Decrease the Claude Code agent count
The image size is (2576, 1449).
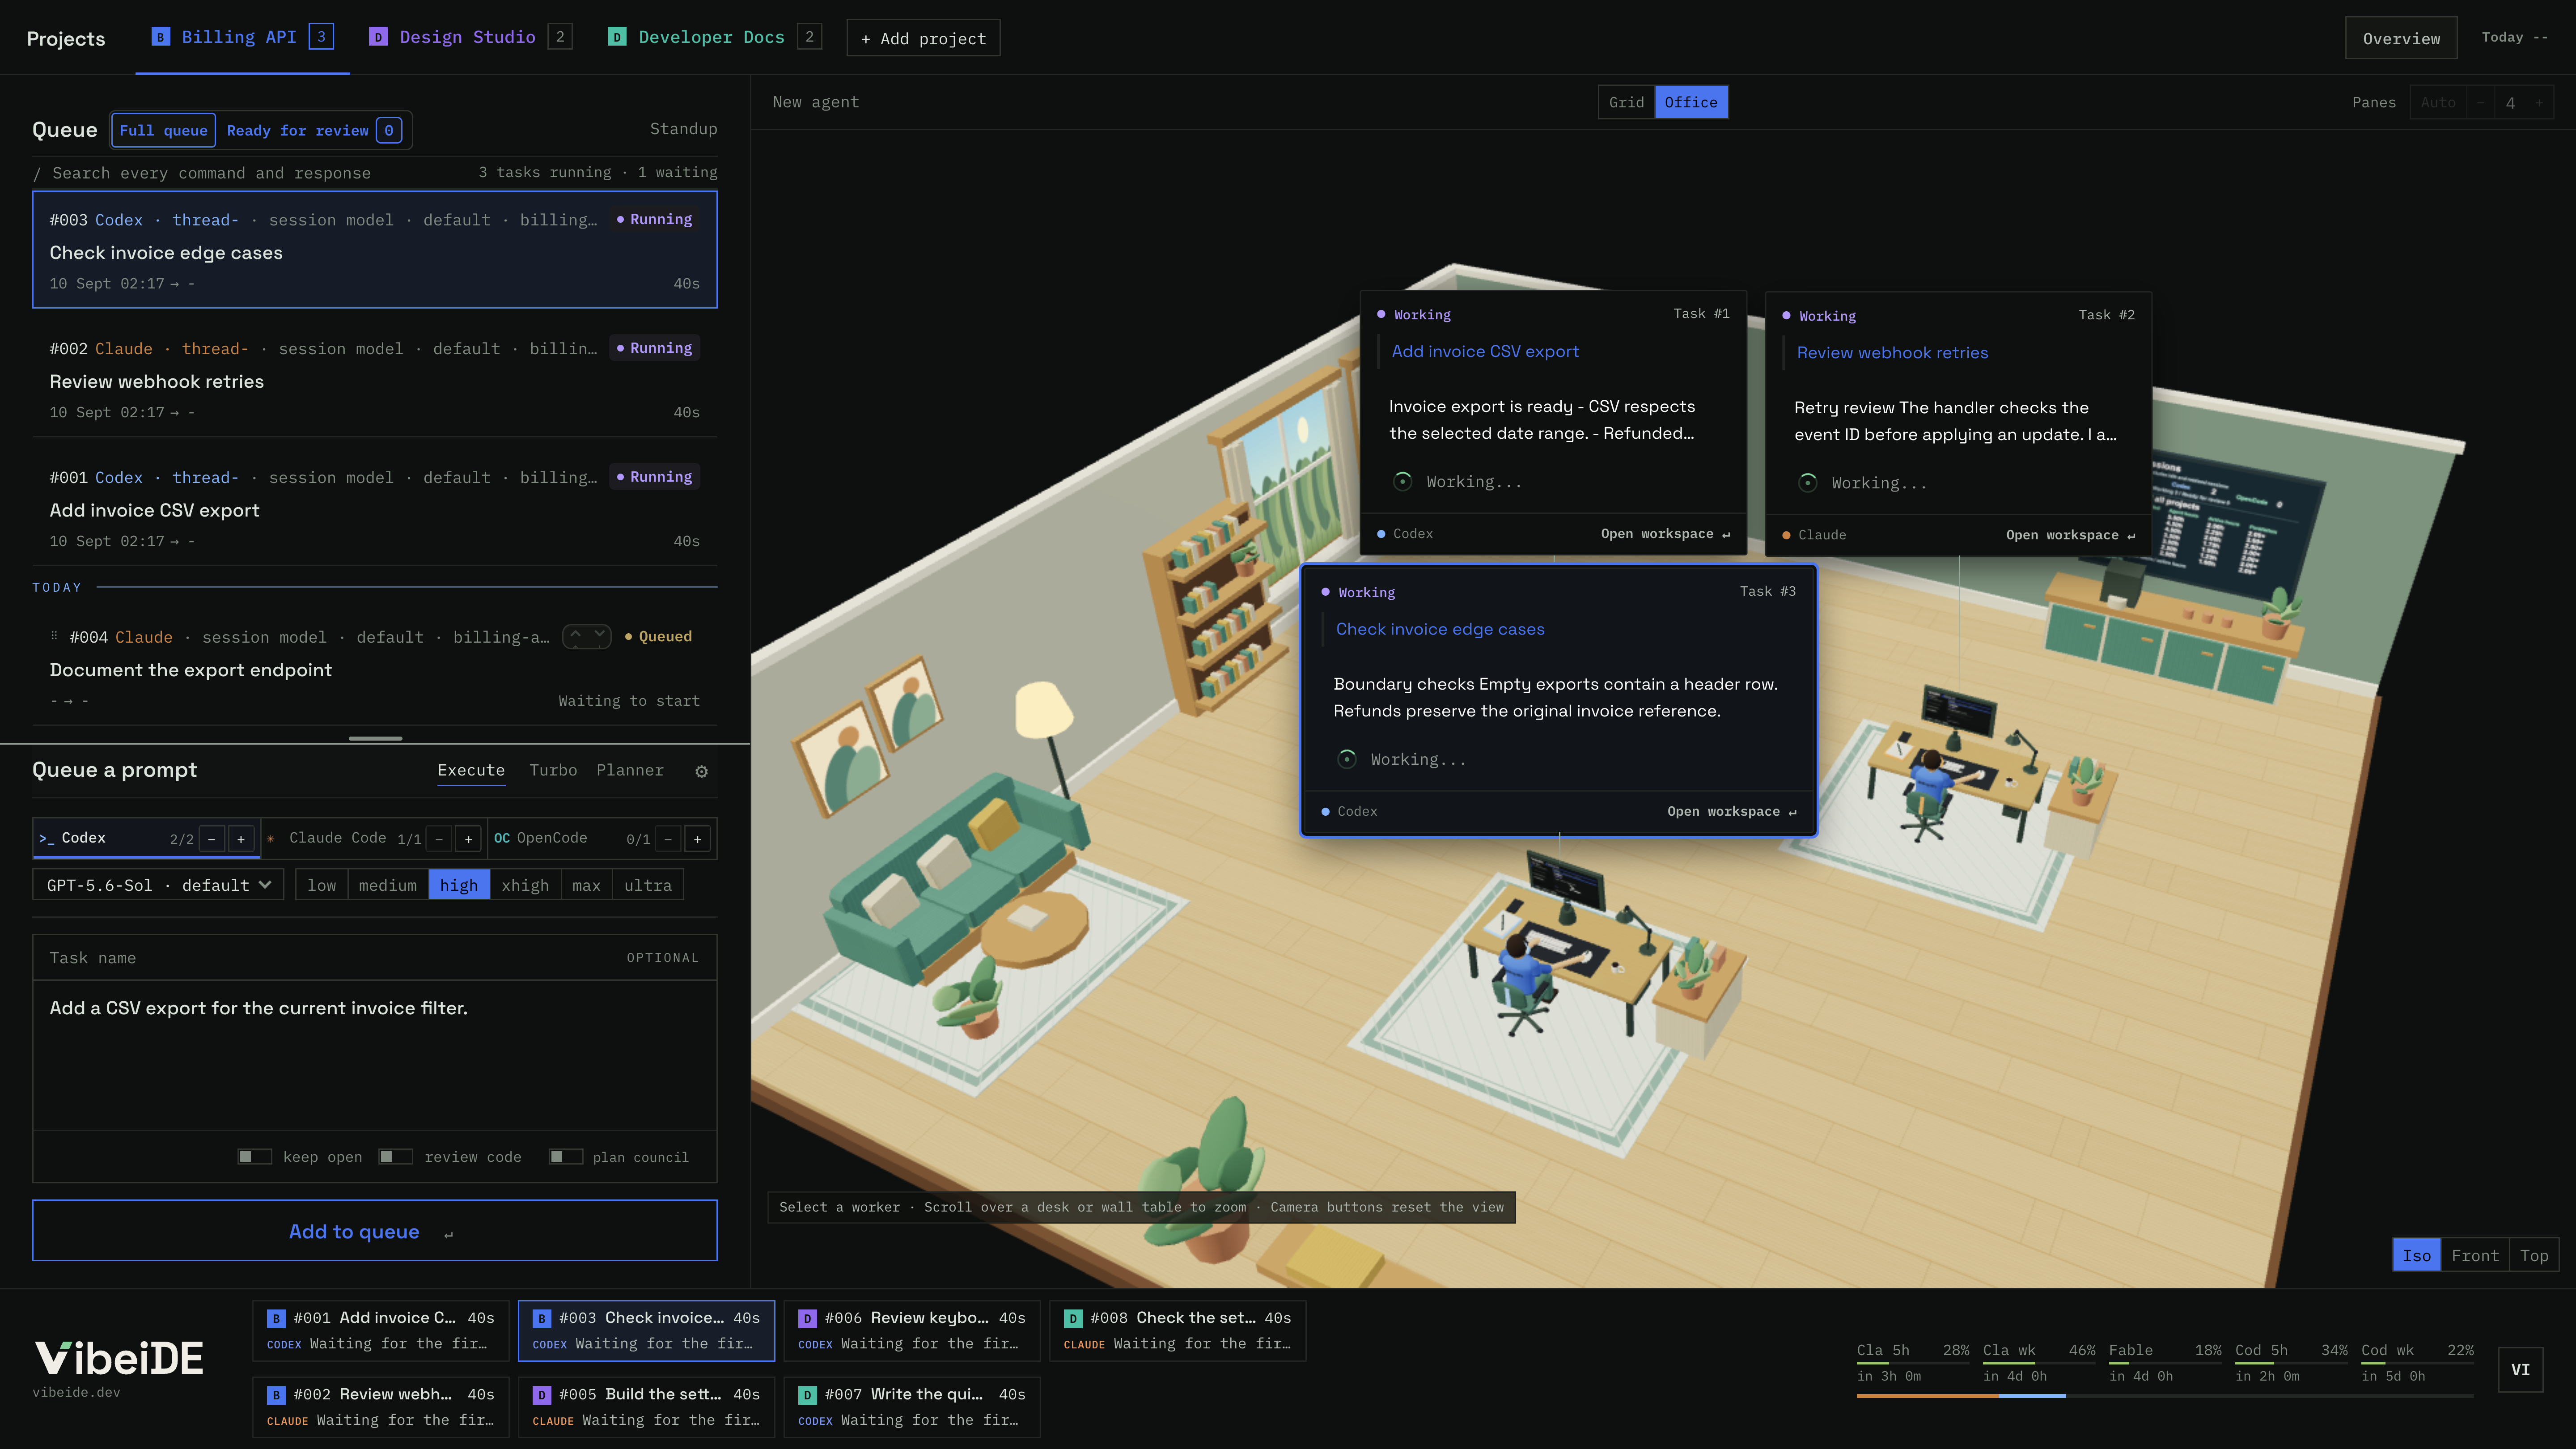(x=439, y=839)
